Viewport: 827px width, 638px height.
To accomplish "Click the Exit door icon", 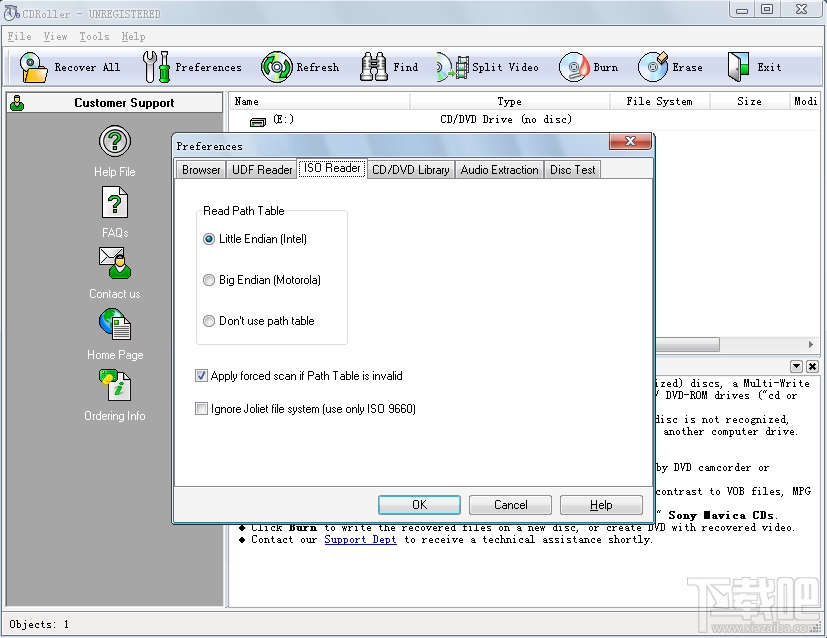I will click(738, 67).
